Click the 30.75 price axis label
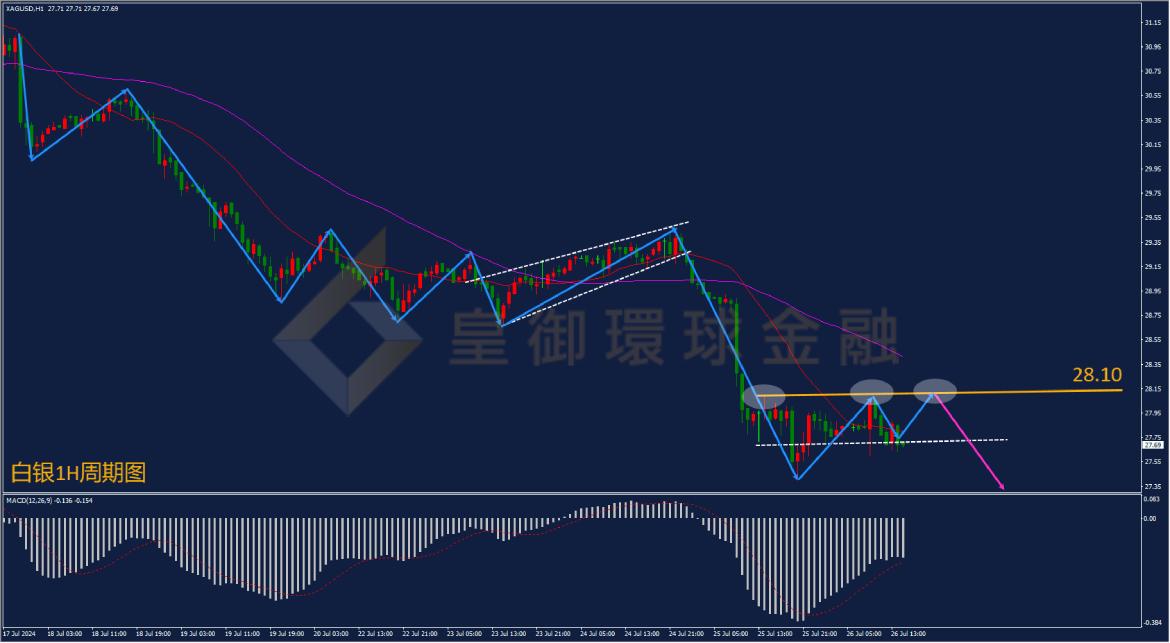 (x=1152, y=72)
